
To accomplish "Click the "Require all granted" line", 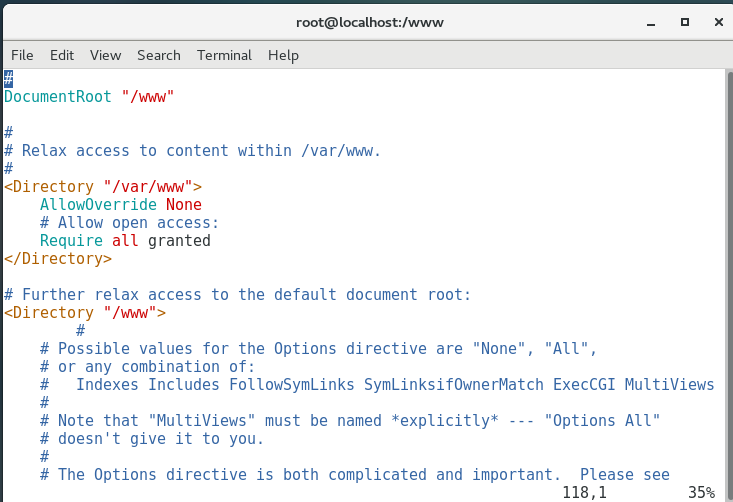I will point(125,241).
